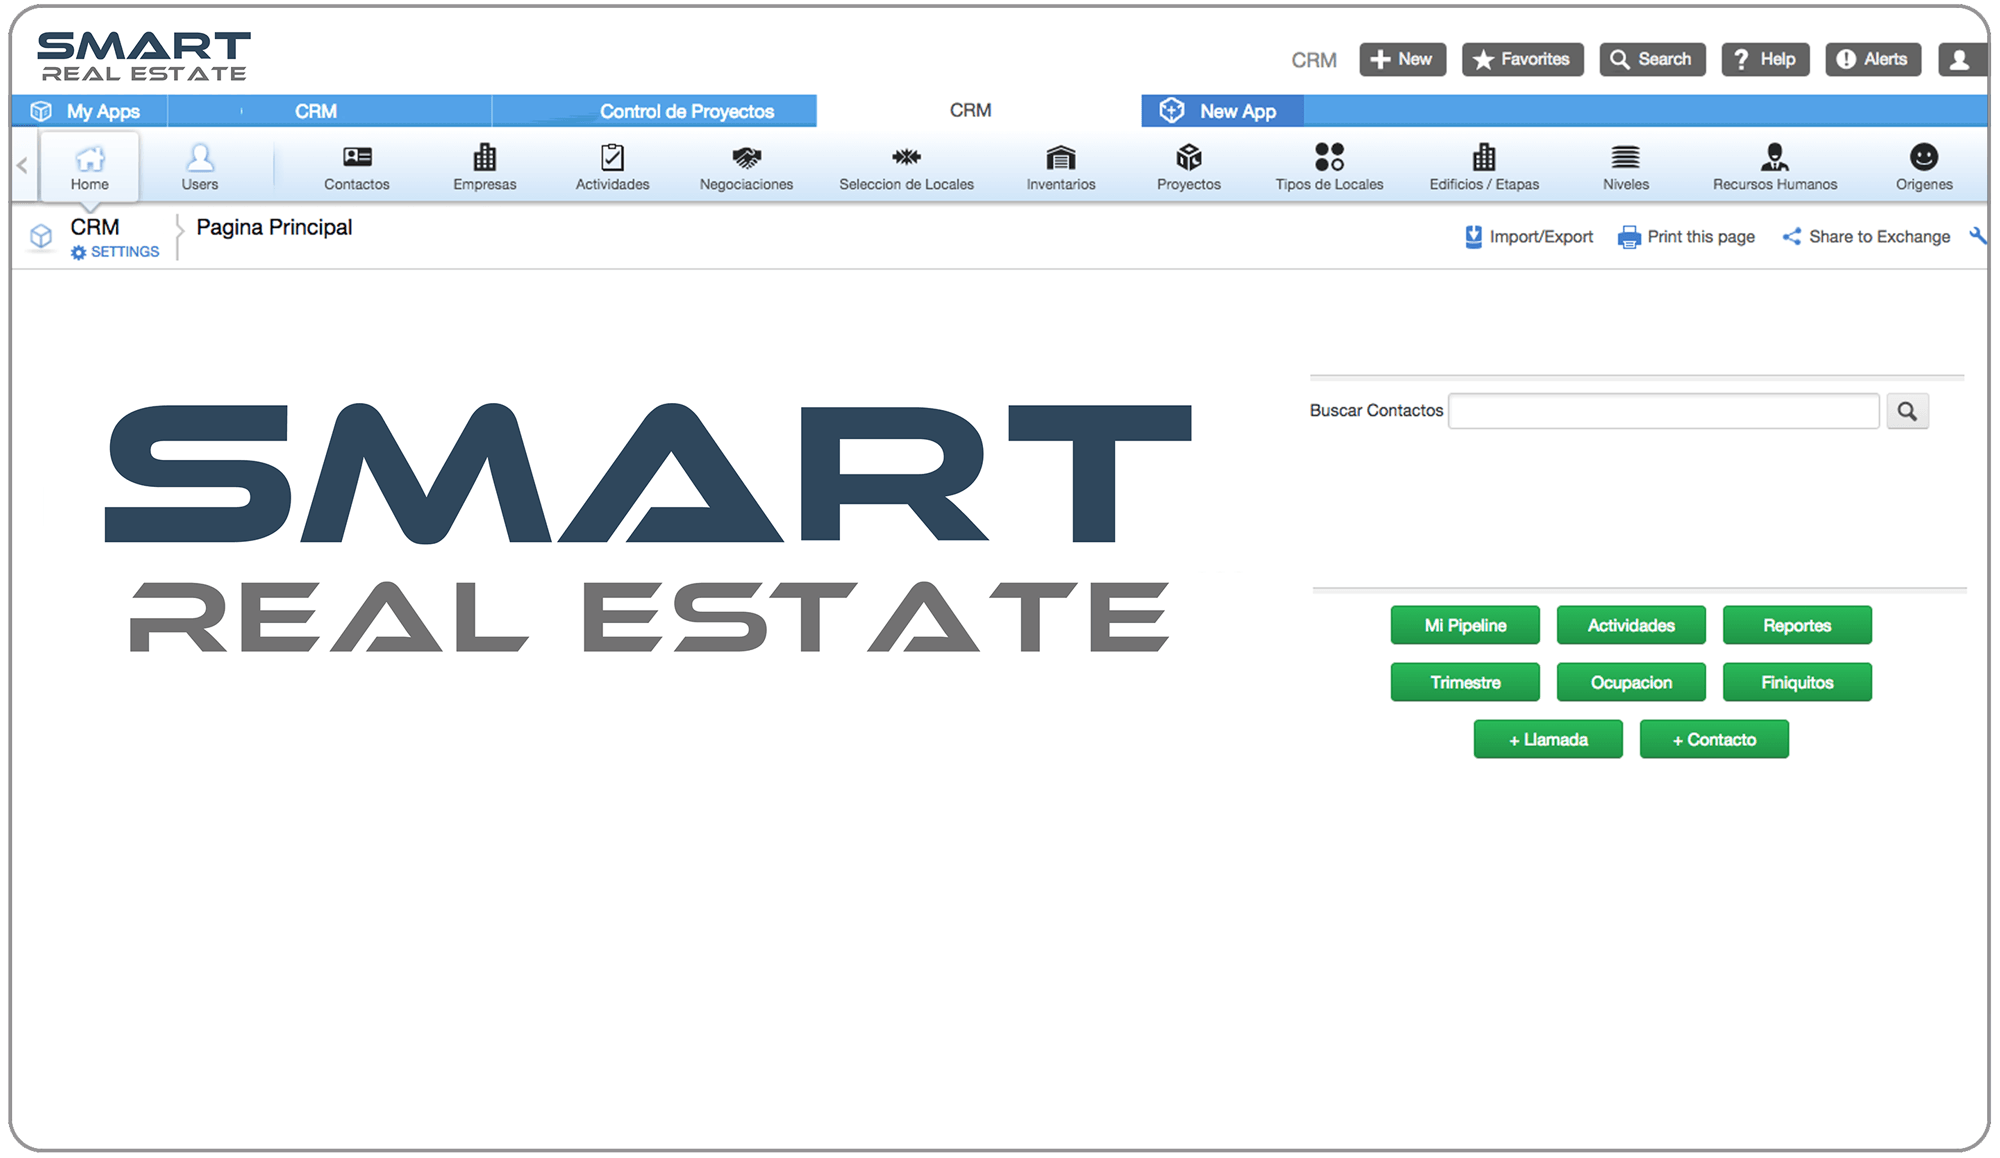
Task: Select the Contactos icon in the toolbar
Action: click(x=357, y=165)
